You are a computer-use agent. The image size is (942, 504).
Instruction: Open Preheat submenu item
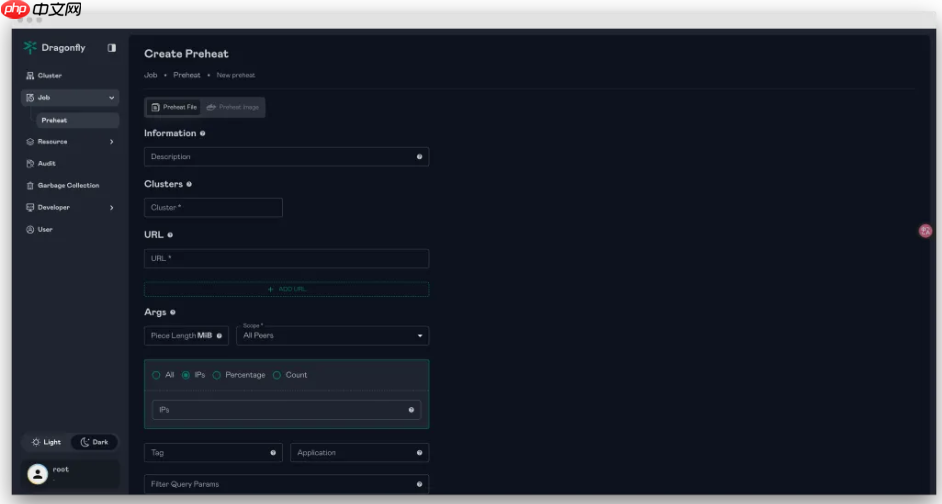77,121
